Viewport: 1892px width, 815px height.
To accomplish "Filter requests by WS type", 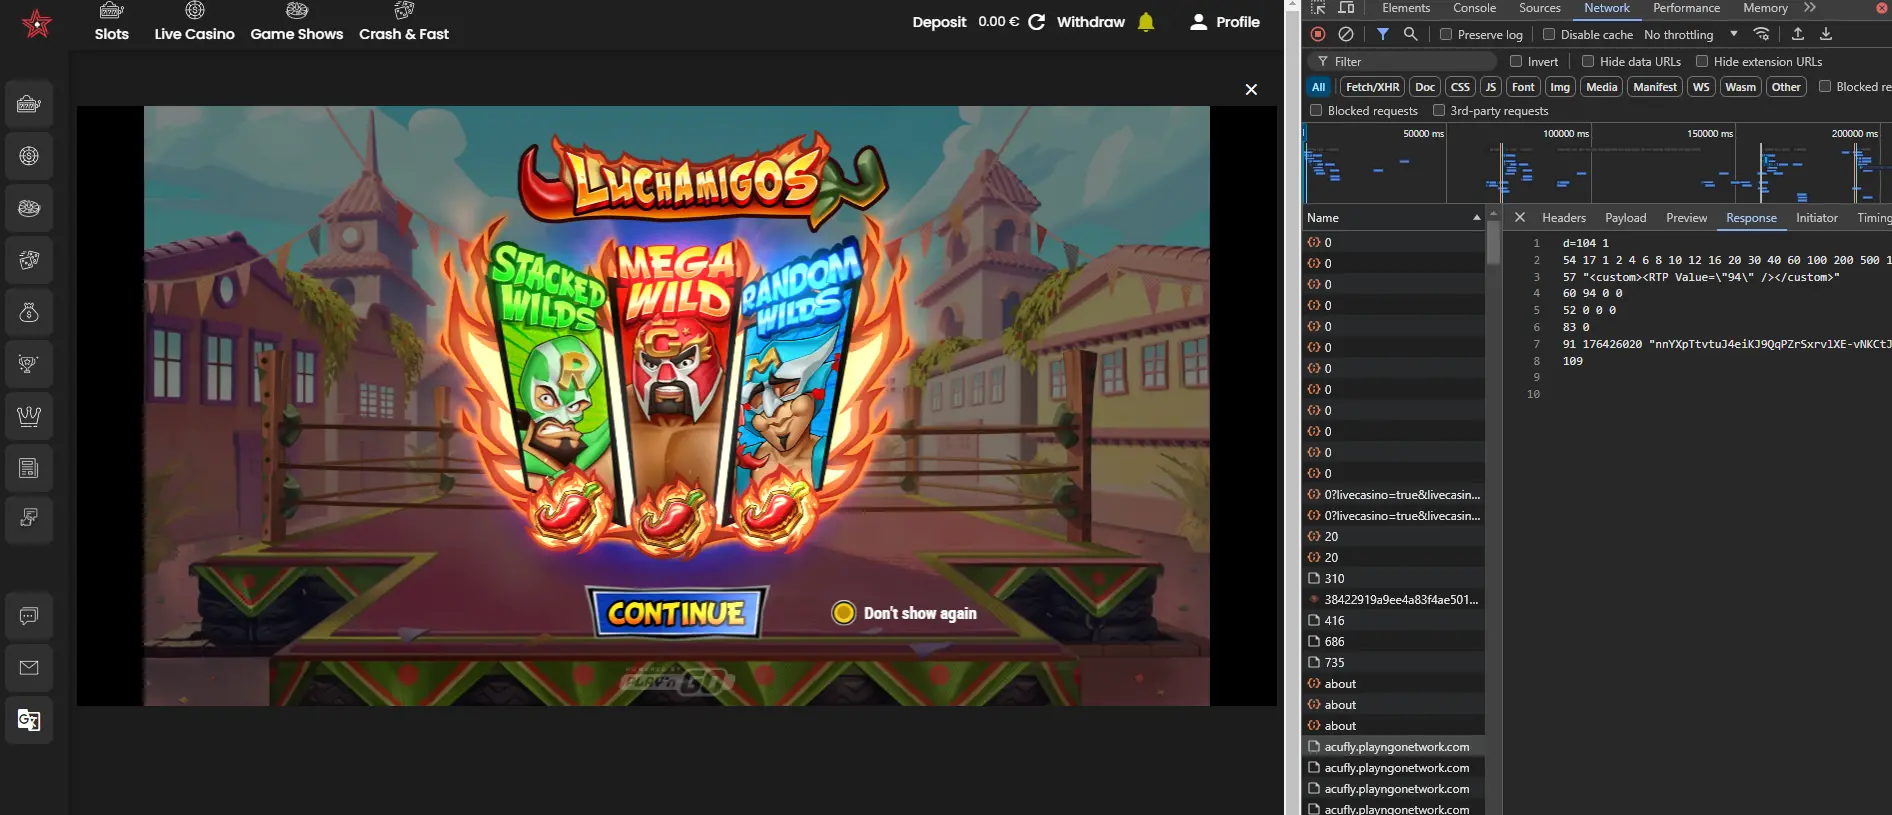I will coord(1701,87).
